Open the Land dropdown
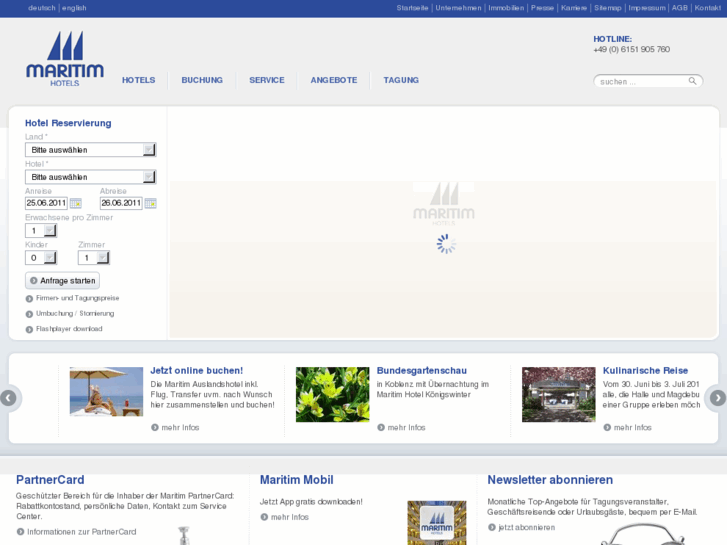727x545 pixels. (x=90, y=150)
